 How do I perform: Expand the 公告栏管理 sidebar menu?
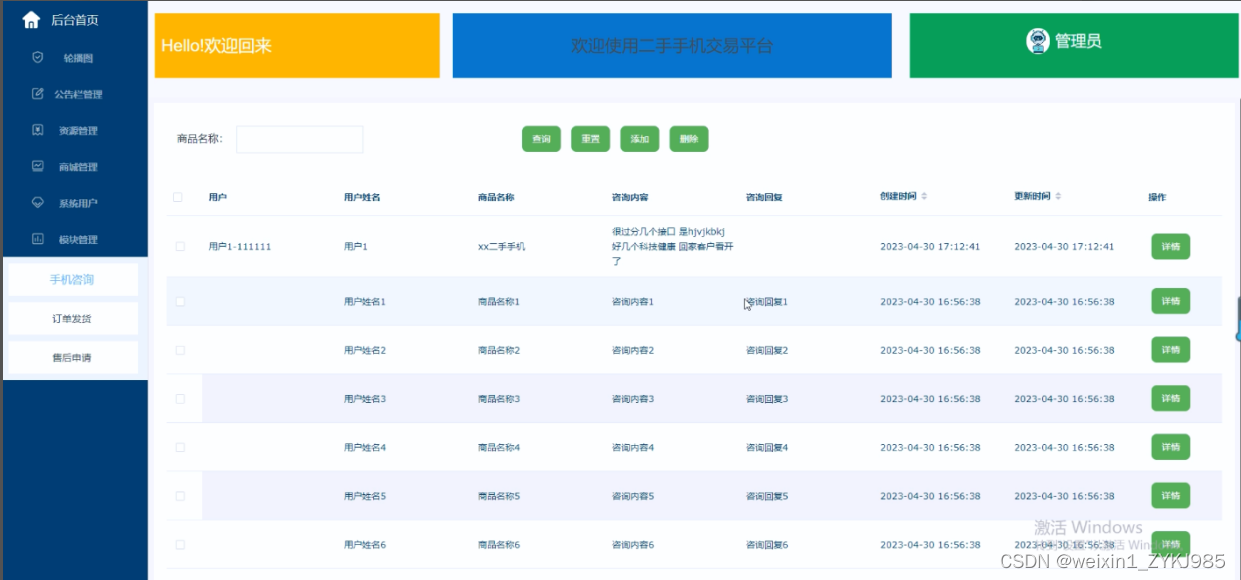point(74,94)
